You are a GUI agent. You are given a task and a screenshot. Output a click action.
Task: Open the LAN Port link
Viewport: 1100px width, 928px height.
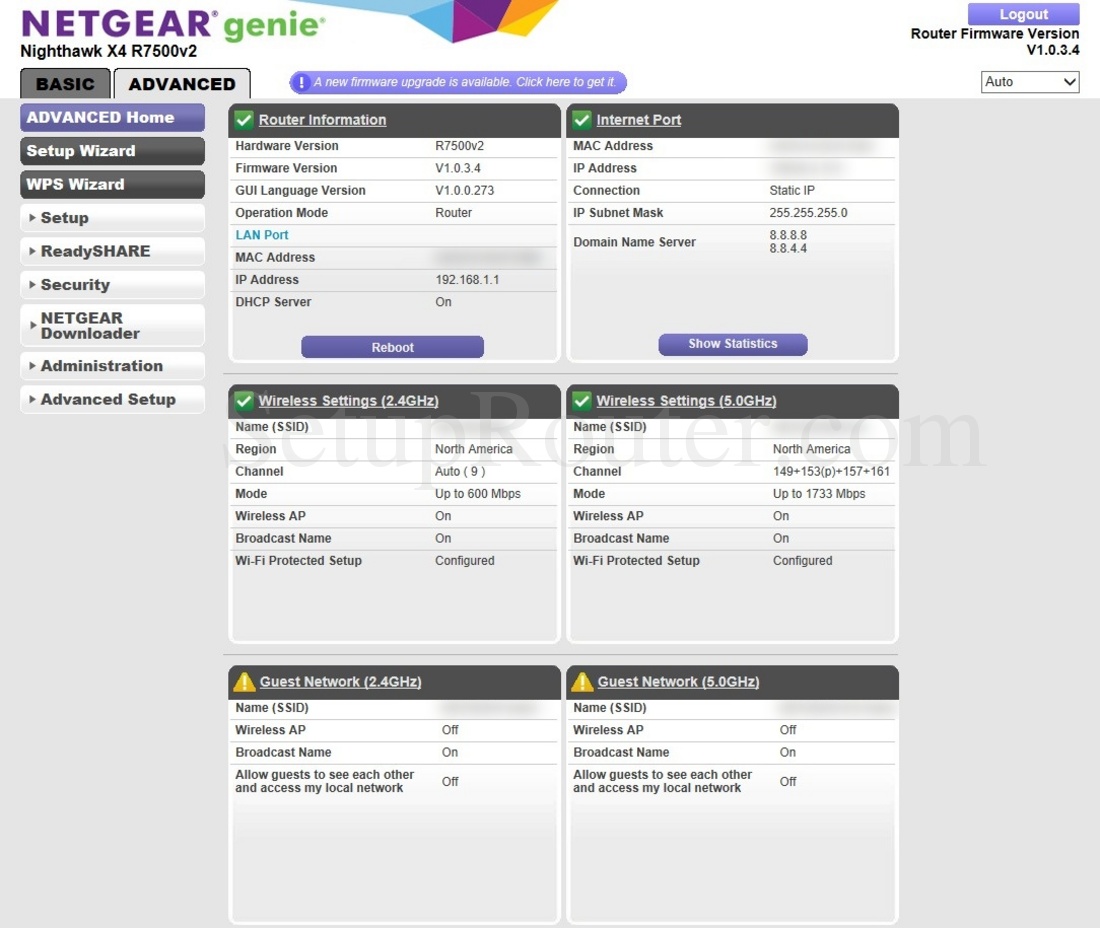click(261, 234)
